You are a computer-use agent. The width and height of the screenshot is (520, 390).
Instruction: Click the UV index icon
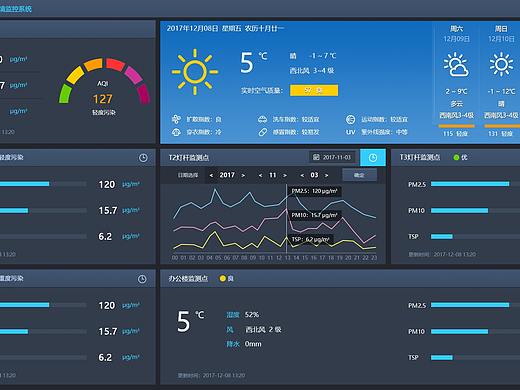click(350, 132)
